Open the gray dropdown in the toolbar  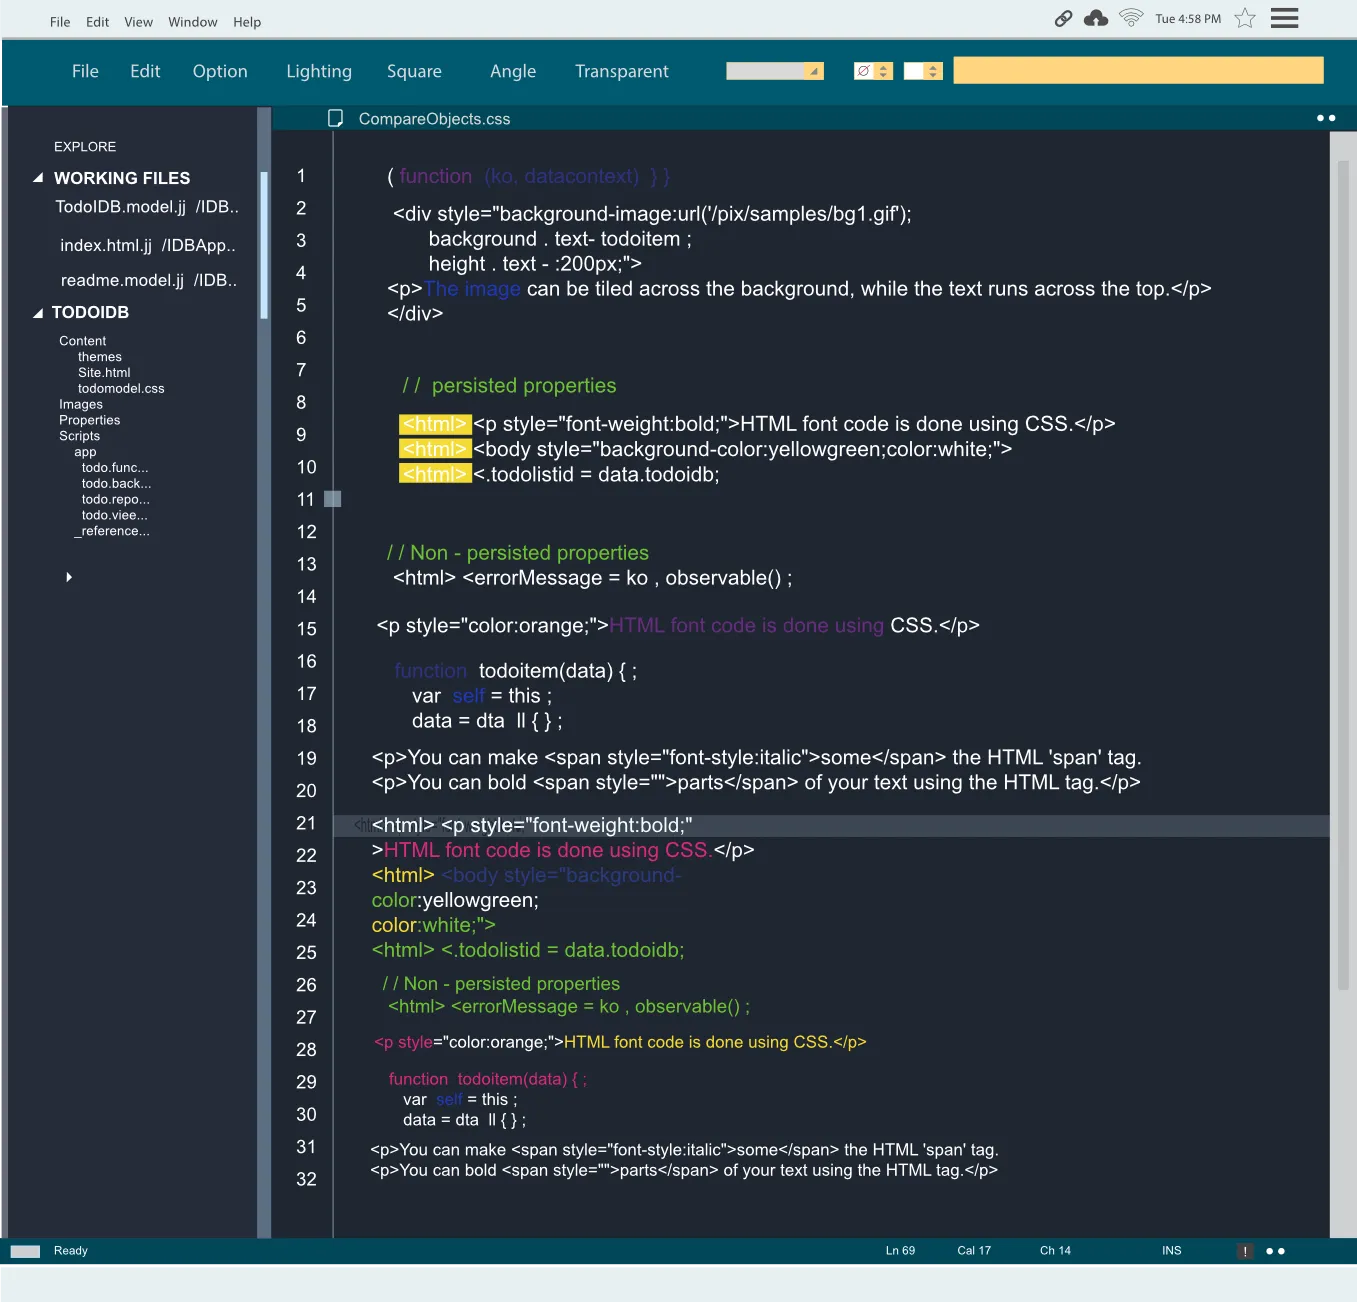click(775, 71)
